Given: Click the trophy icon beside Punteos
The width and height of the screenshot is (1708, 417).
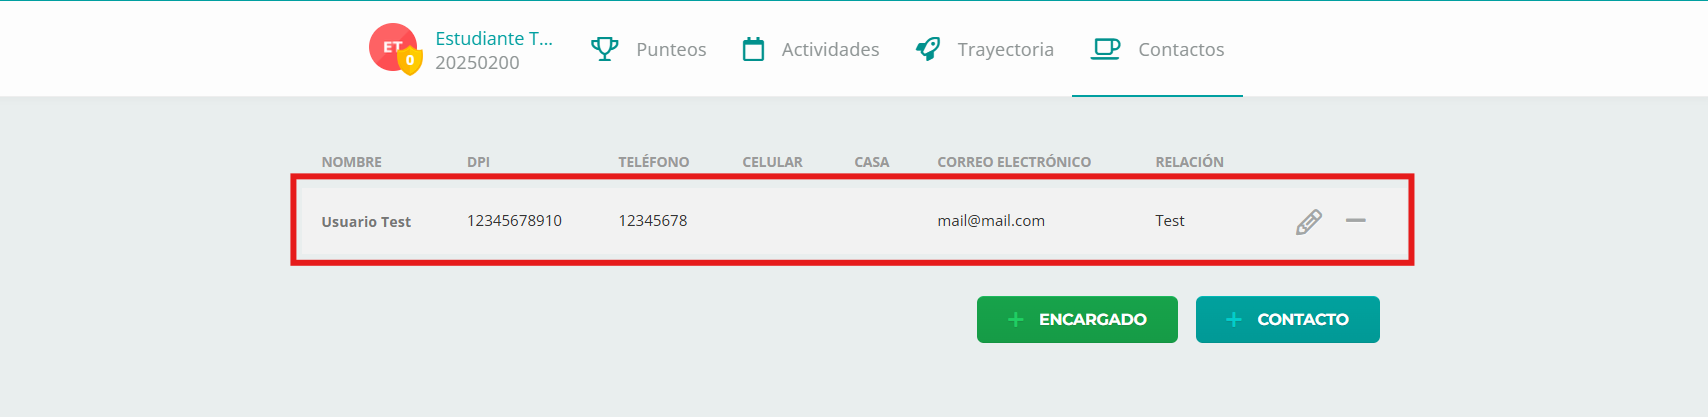Looking at the screenshot, I should [604, 49].
